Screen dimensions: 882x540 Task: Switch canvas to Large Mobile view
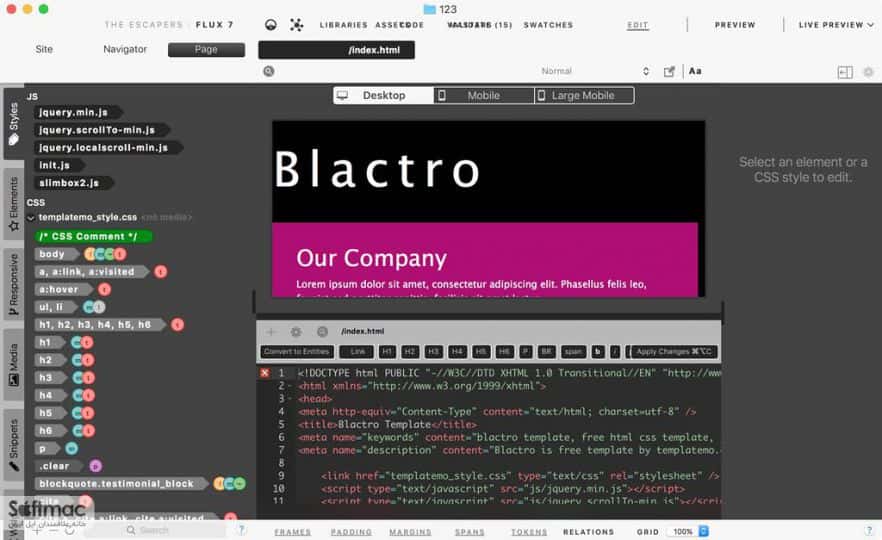coord(584,96)
